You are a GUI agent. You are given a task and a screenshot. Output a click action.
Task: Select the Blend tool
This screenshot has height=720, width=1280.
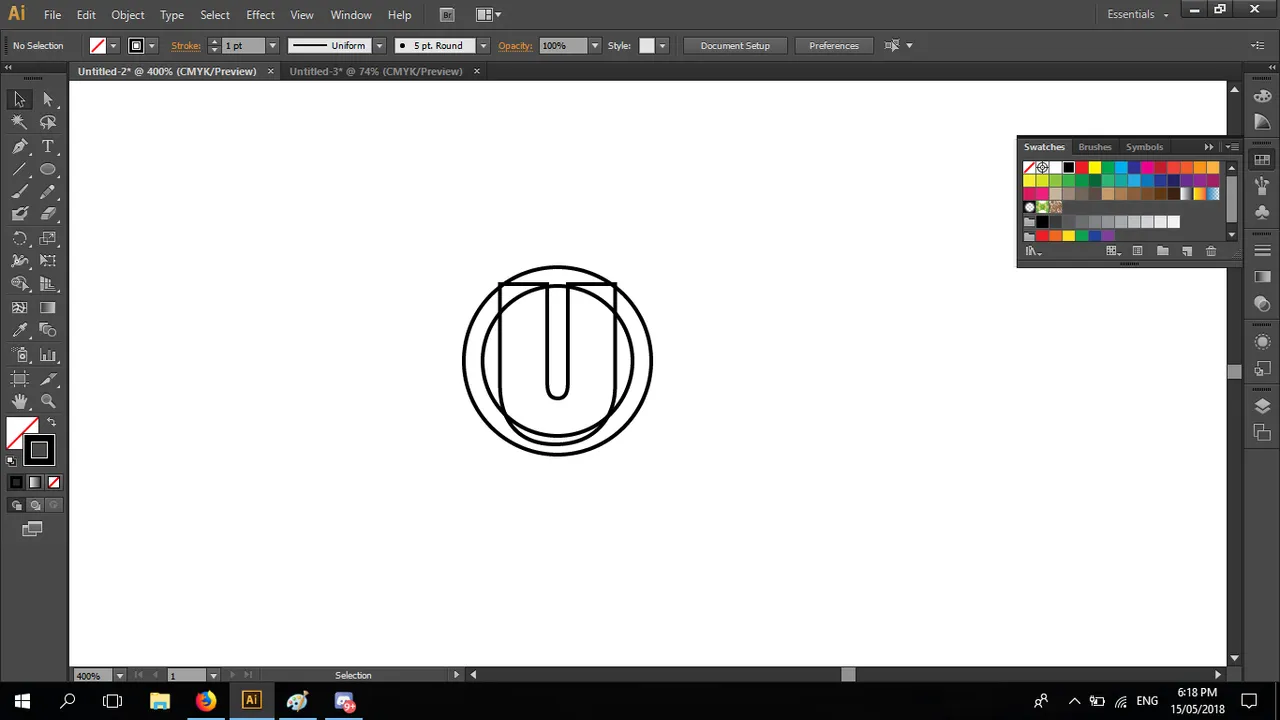(48, 330)
